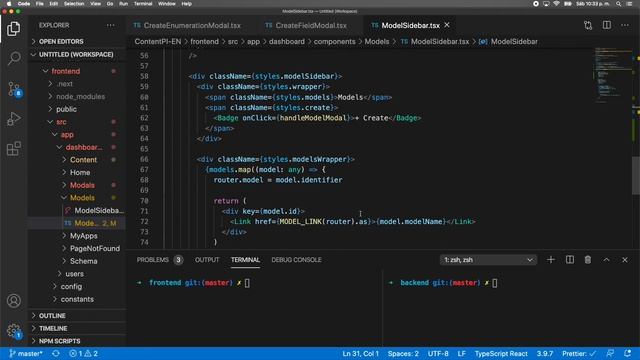Open the Explorer view in activity bar

tap(13, 29)
